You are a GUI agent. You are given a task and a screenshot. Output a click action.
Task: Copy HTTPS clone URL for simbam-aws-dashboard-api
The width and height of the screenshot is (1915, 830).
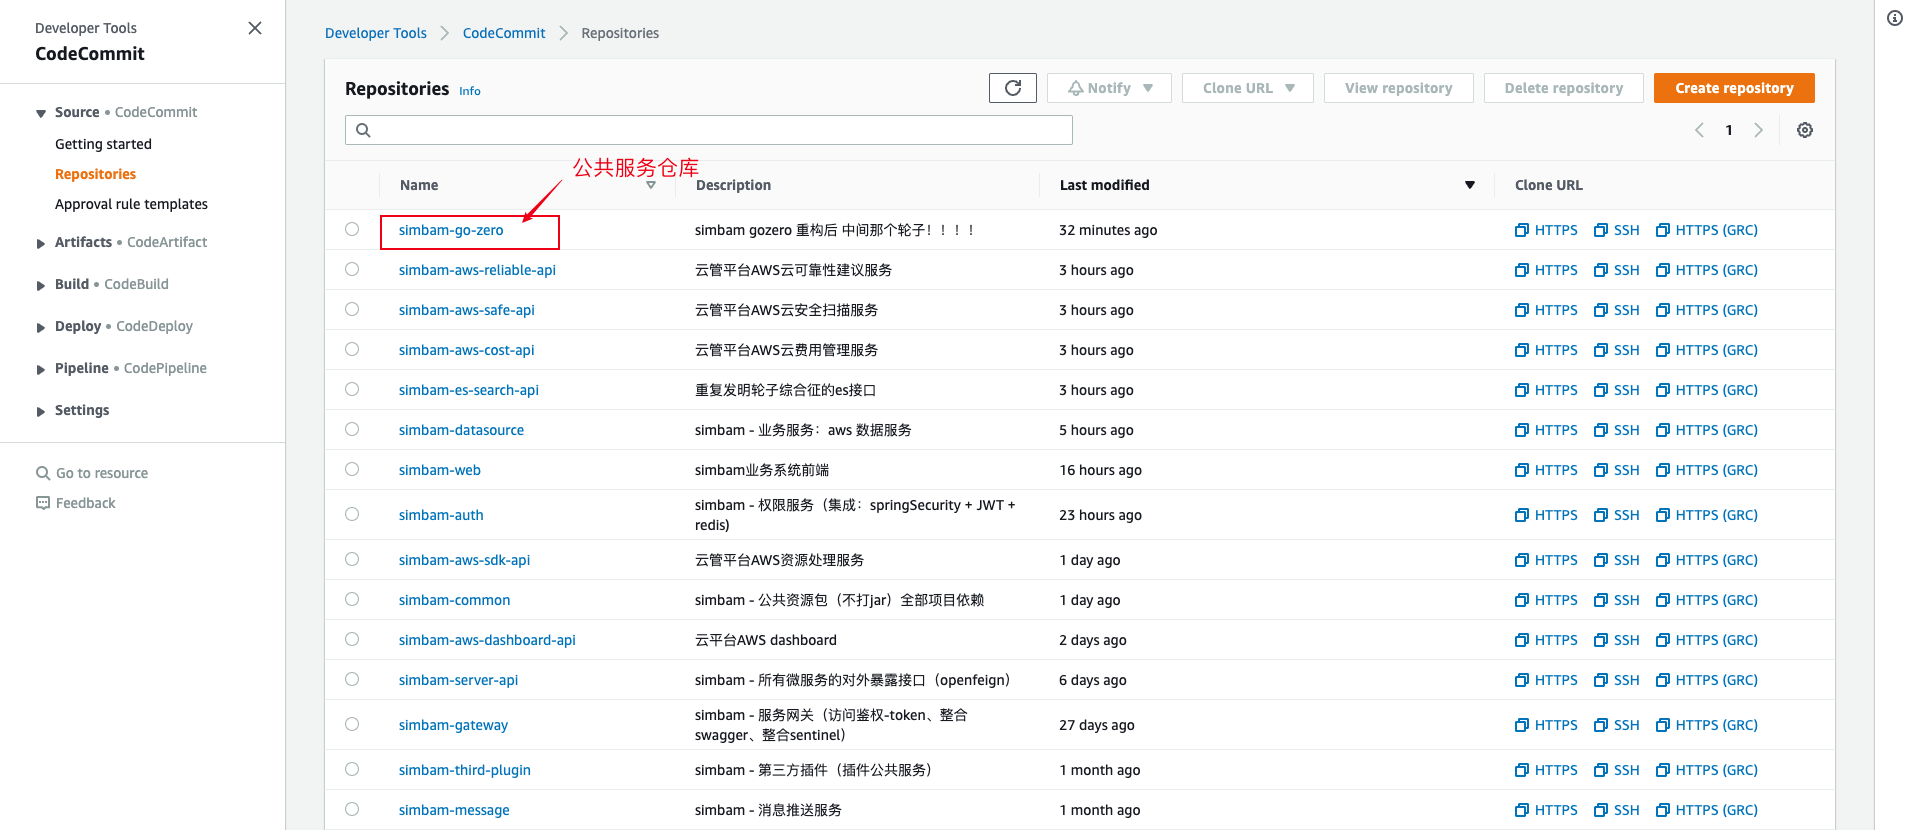[x=1546, y=640]
